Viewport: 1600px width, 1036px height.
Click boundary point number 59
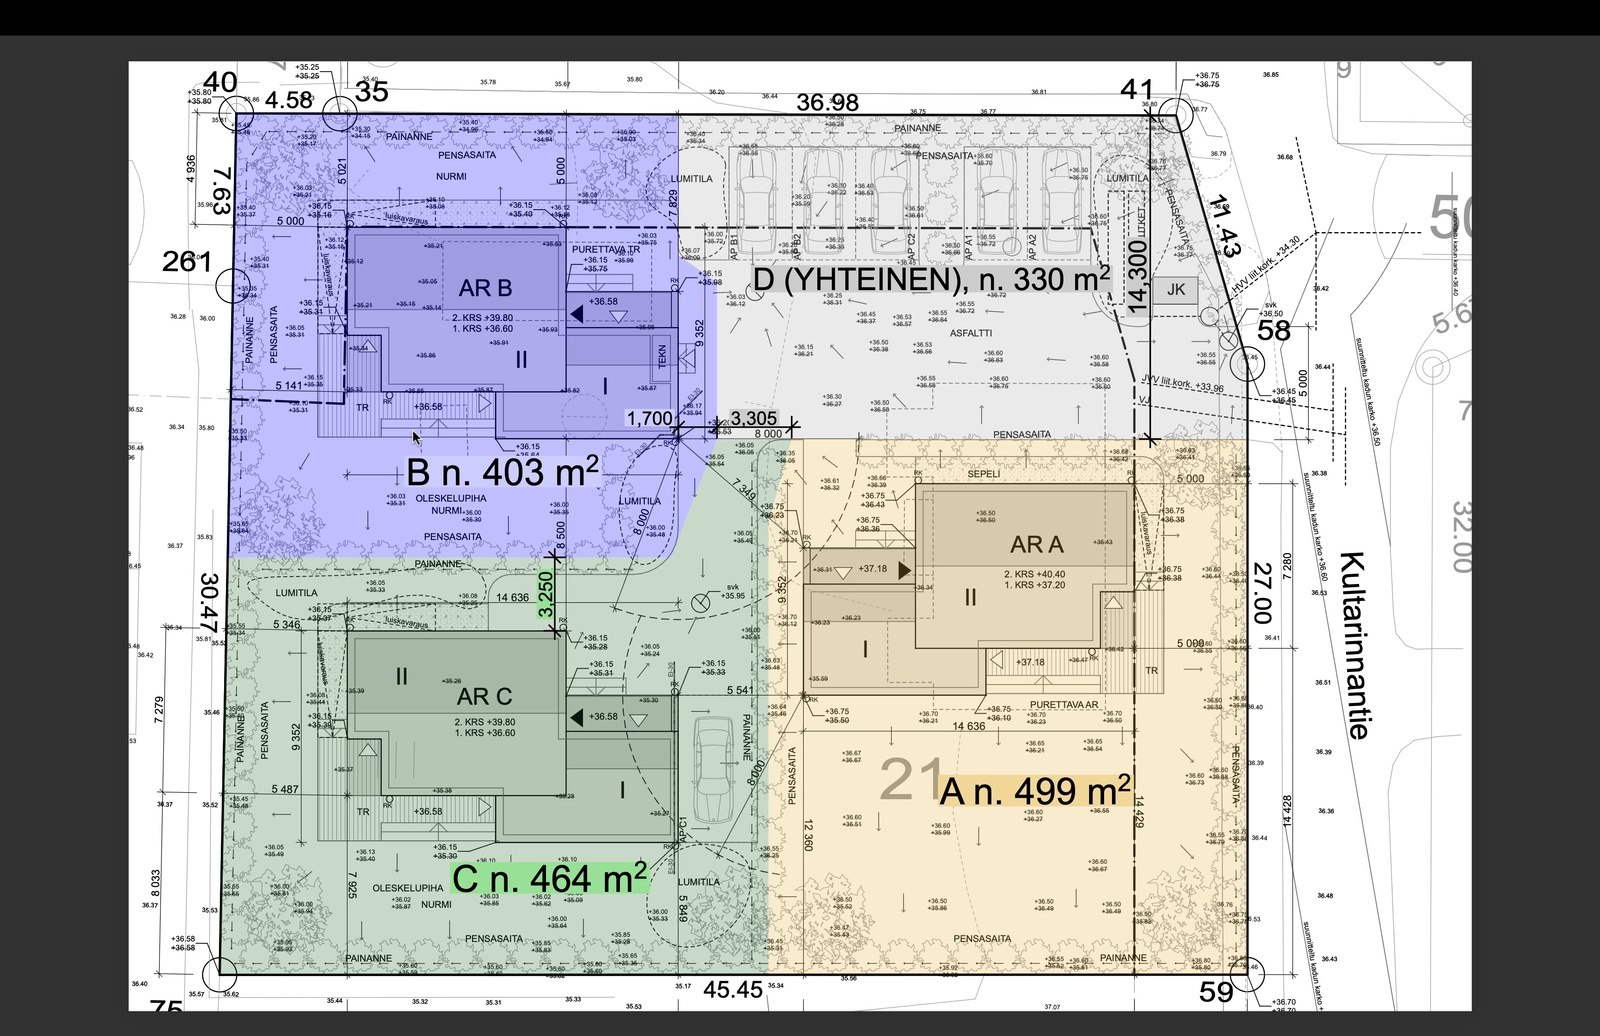pyautogui.click(x=1217, y=992)
